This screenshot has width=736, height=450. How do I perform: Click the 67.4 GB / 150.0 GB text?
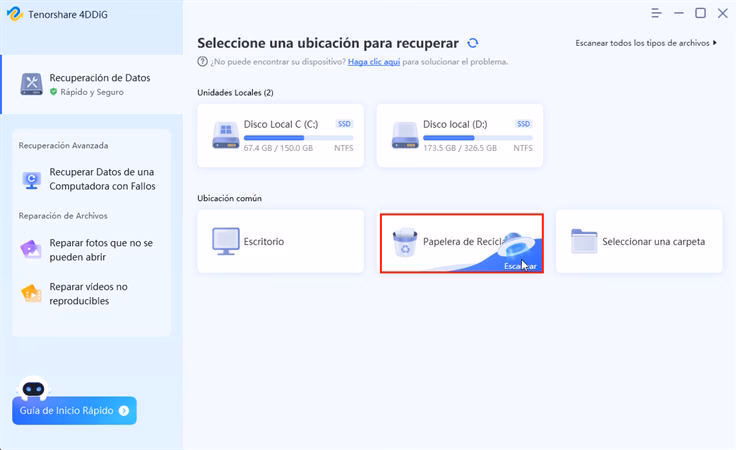click(278, 148)
